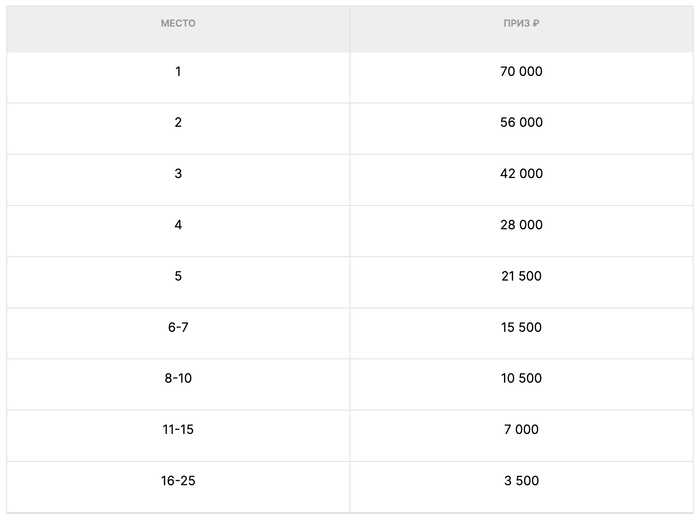Image resolution: width=700 pixels, height=519 pixels.
Task: Select the place 4 cell
Action: tap(178, 225)
